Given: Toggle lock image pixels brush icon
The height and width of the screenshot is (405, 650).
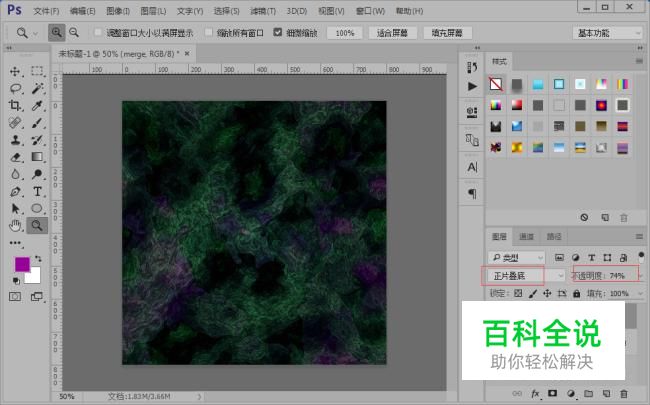Looking at the screenshot, I should [x=533, y=293].
